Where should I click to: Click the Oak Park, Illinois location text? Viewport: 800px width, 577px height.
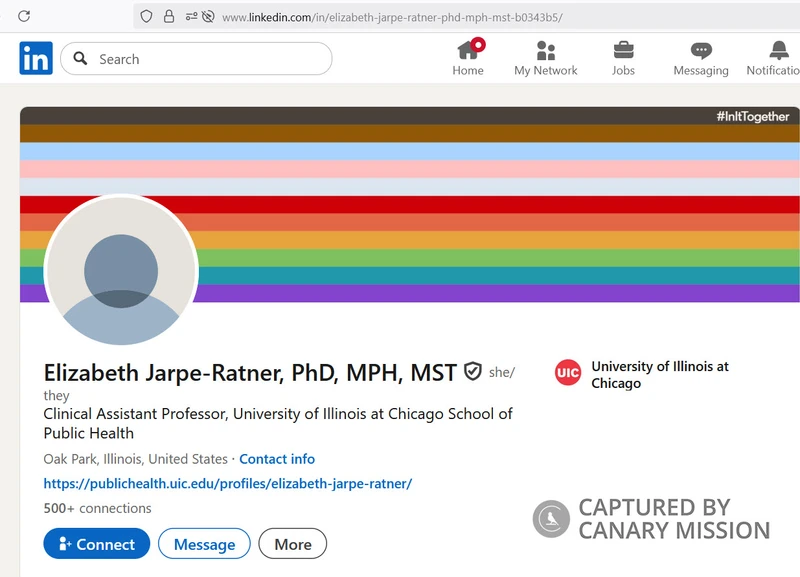[x=135, y=459]
